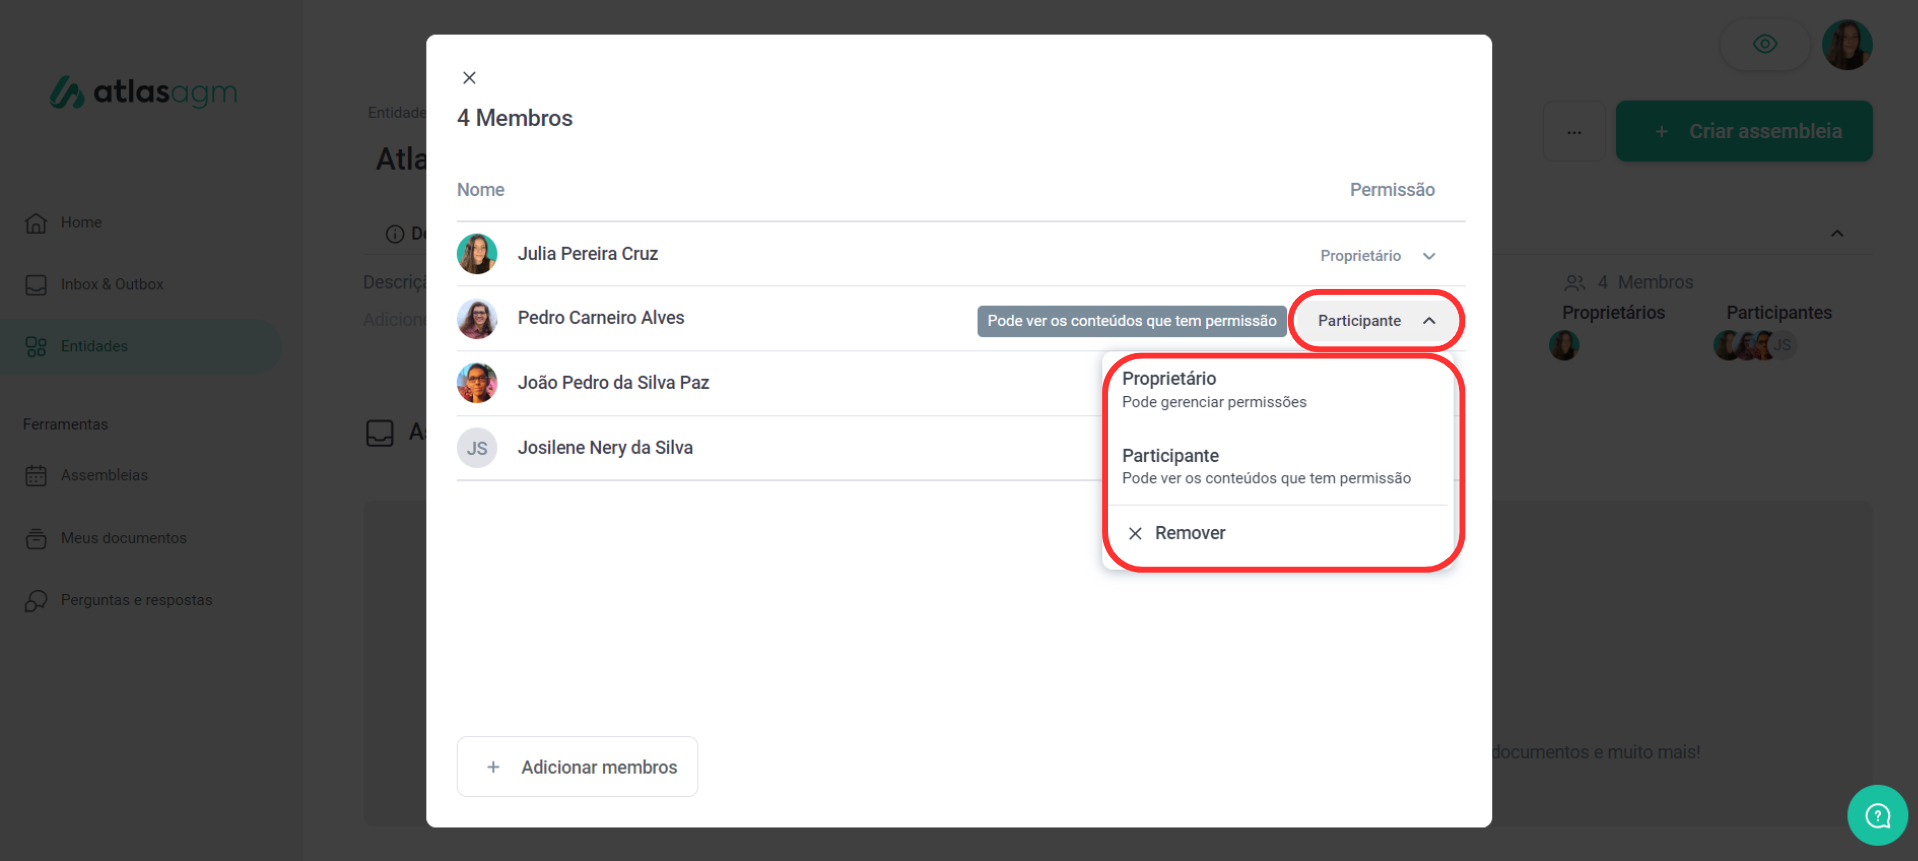Open Perguntas e respostas chat icon

coord(36,601)
